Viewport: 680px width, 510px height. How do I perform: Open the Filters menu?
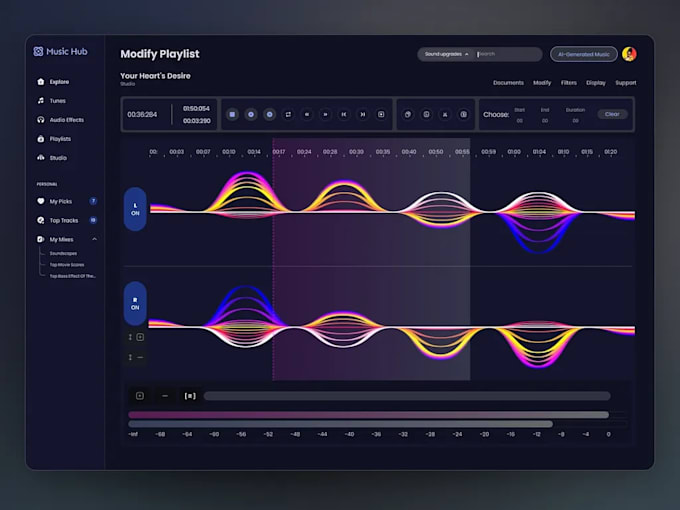pos(569,82)
